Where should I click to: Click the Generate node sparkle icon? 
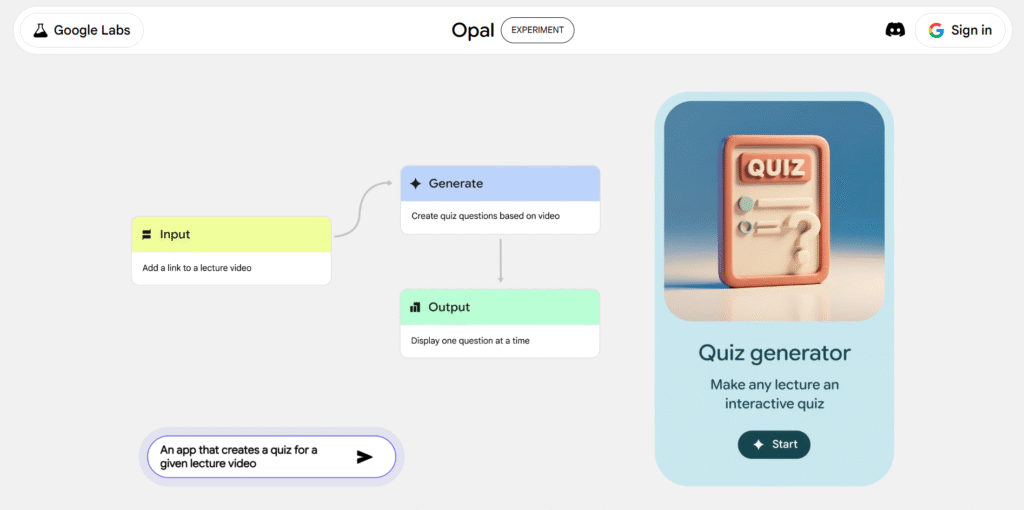pos(415,184)
